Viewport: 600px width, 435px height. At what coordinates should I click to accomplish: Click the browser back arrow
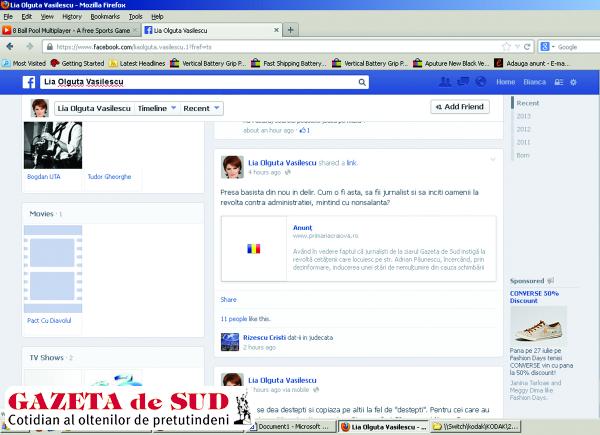pos(10,47)
